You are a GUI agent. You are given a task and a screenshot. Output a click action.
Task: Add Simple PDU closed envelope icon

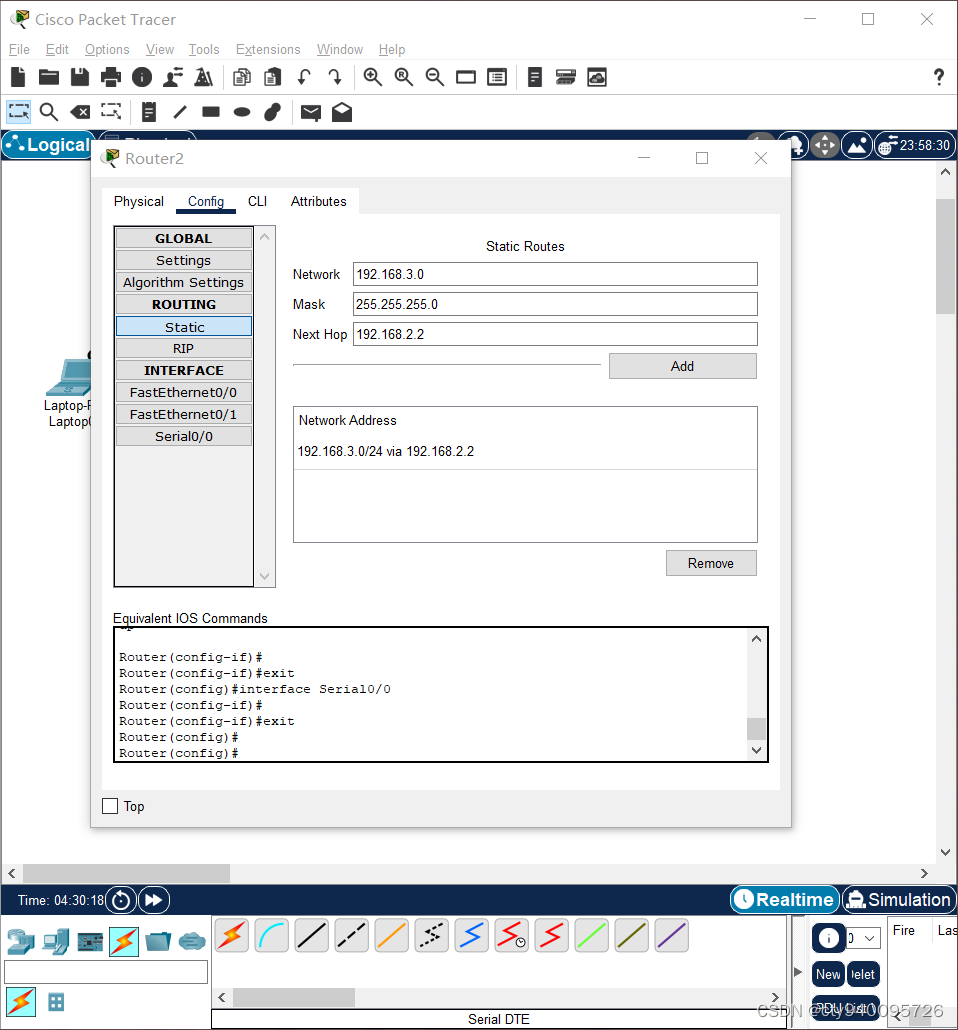pos(311,113)
